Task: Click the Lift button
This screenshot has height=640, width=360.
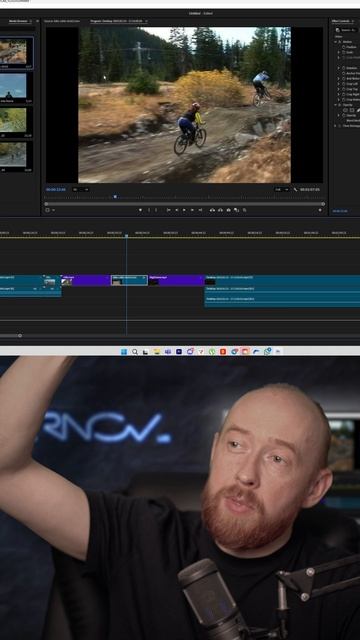Action: (x=212, y=210)
